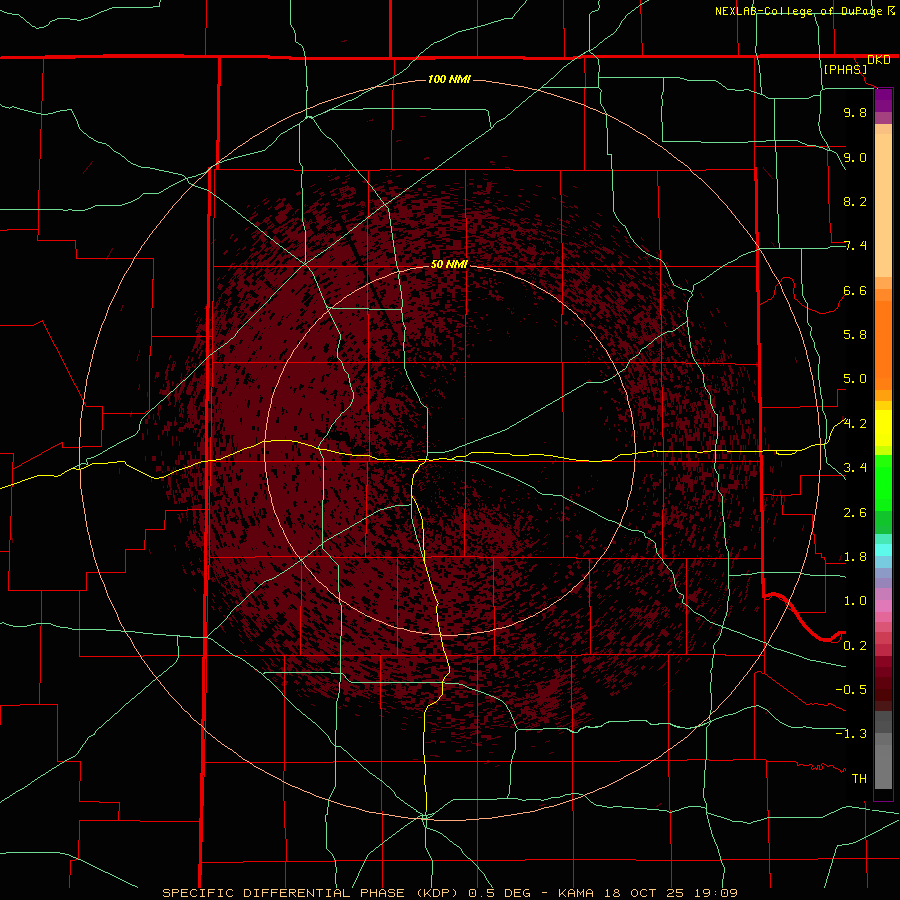Viewport: 900px width, 900px height.
Task: Click the TH threshold label on scale
Action: click(x=859, y=779)
